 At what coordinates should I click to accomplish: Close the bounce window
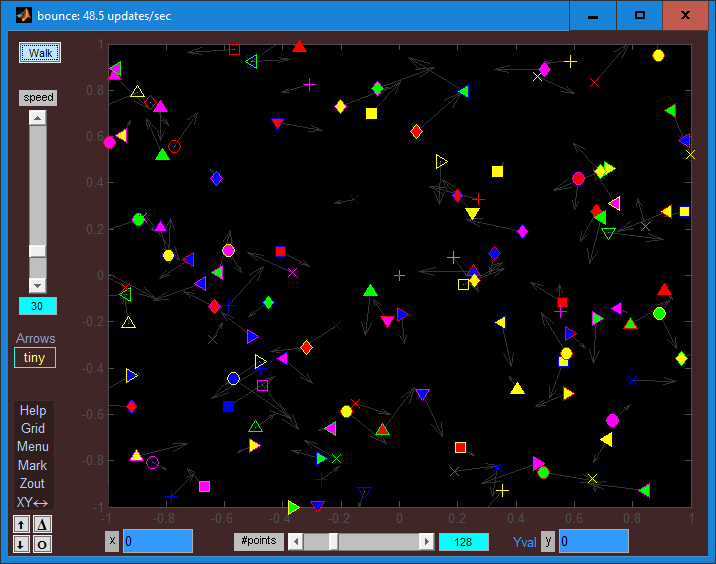685,16
